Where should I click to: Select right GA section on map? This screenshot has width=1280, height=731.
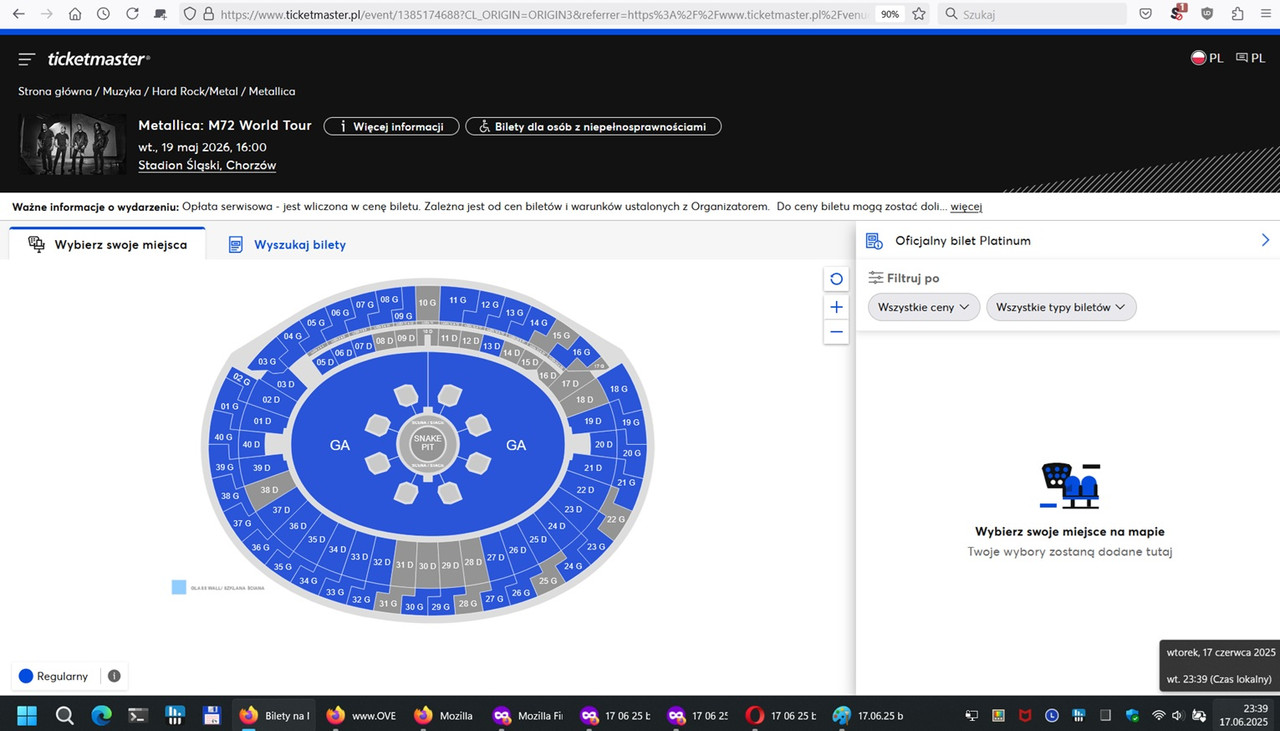click(x=516, y=445)
